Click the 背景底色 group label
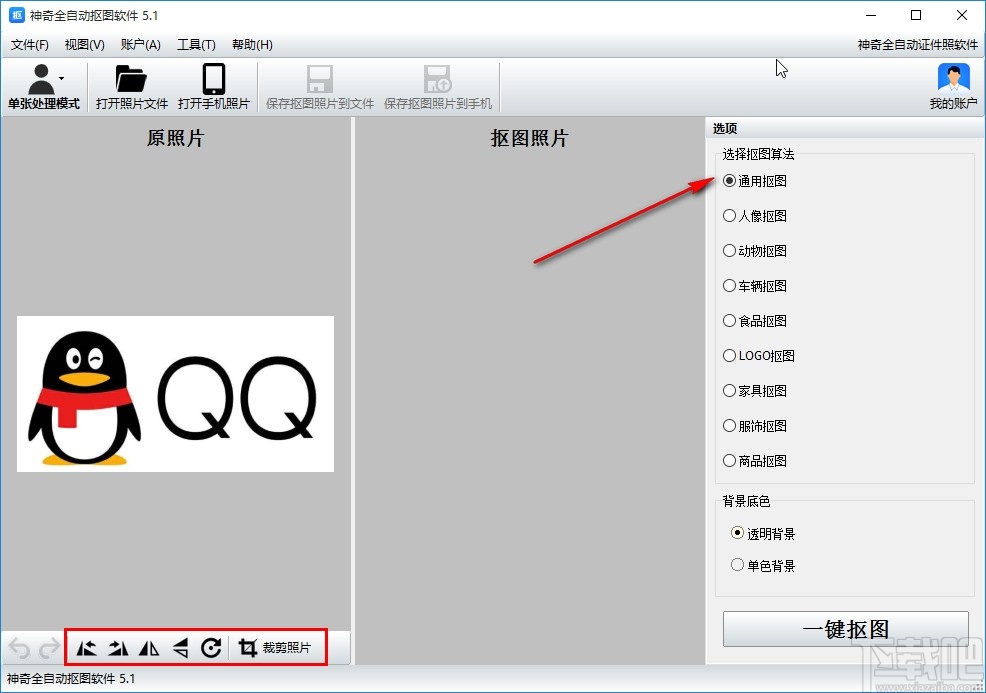Screen dimensions: 986x693 (746, 501)
